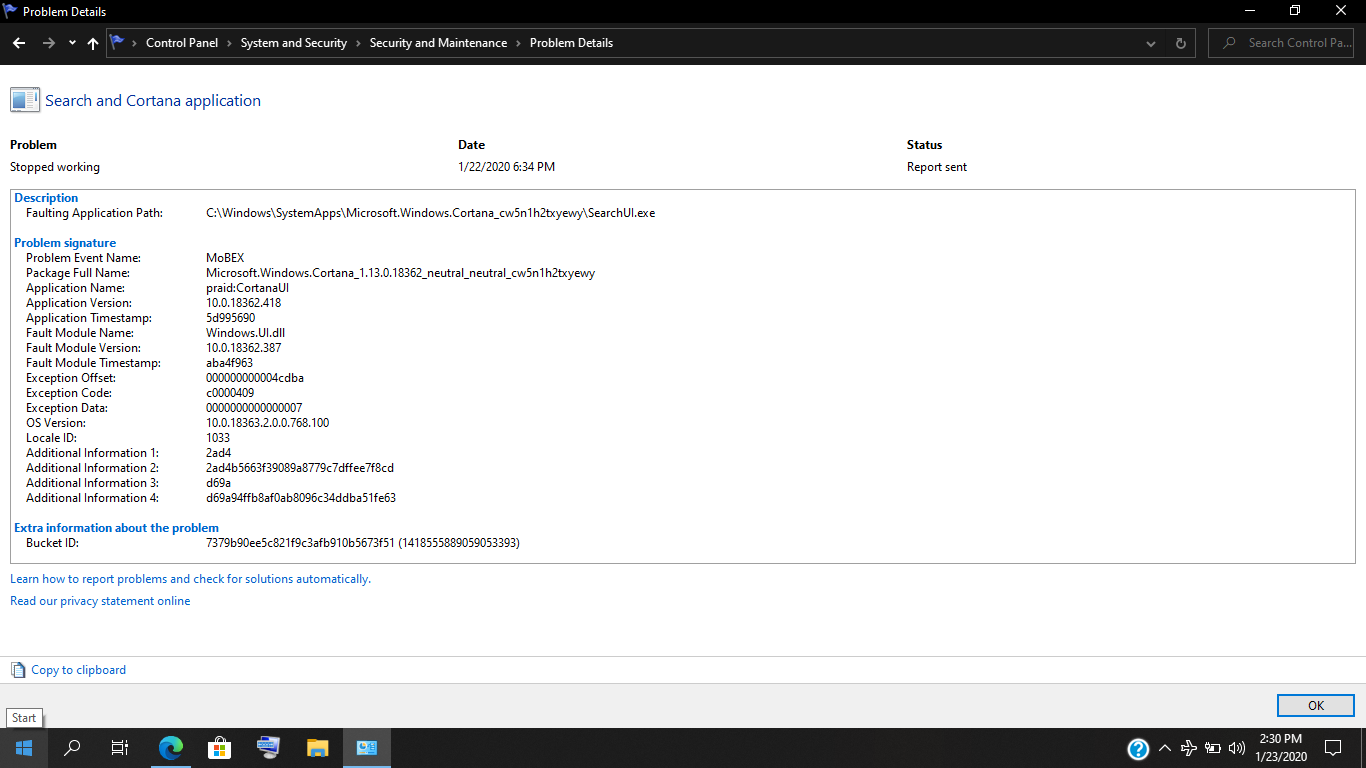Screen dimensions: 1366x768
Task: Click exception code c0000409
Action: (x=230, y=393)
